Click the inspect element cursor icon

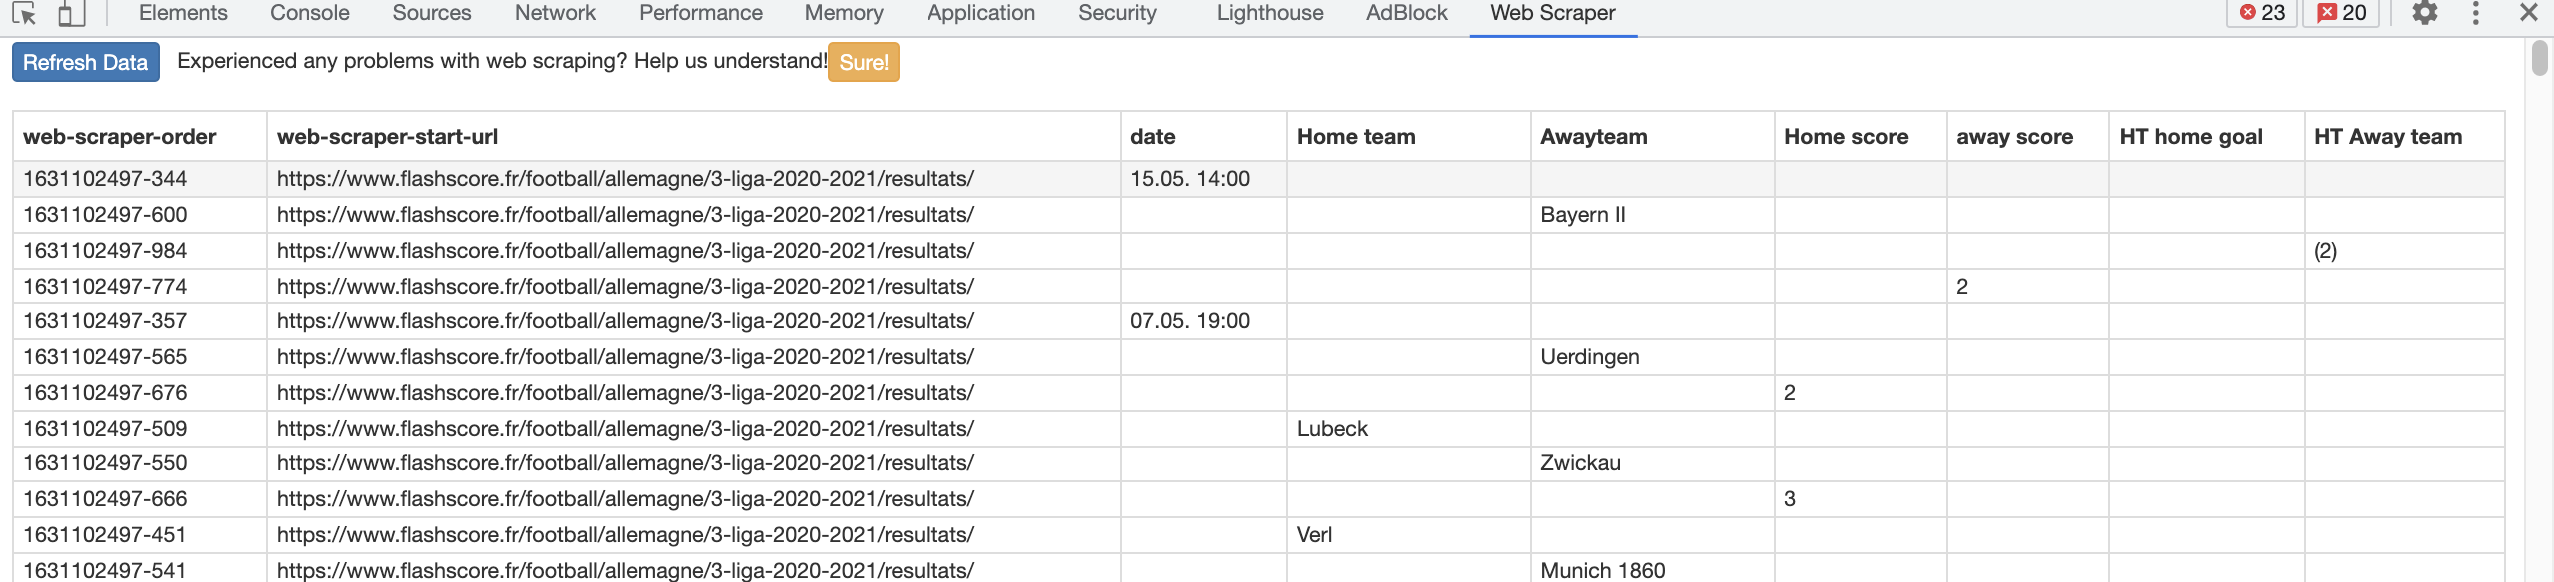click(24, 13)
